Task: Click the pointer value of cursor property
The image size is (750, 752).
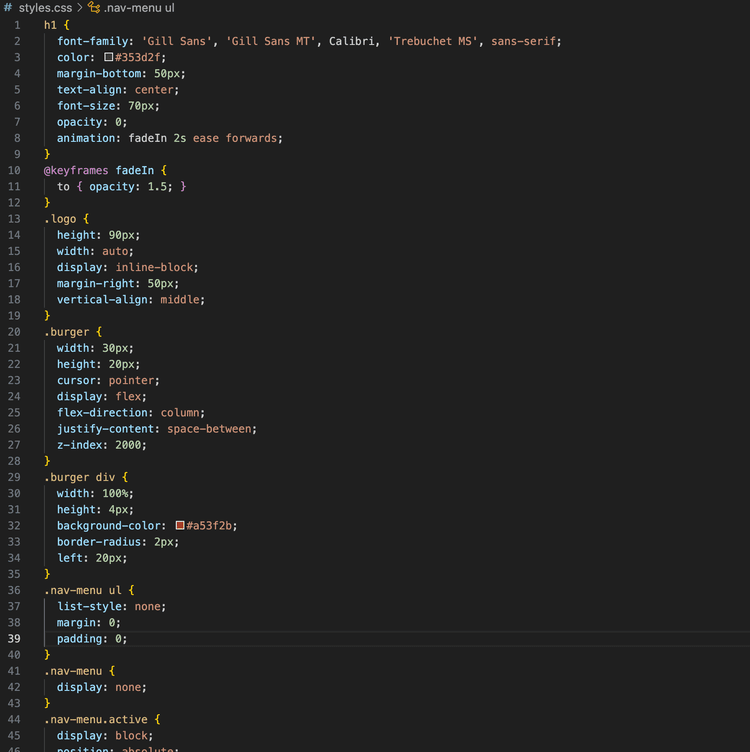Action: (135, 380)
